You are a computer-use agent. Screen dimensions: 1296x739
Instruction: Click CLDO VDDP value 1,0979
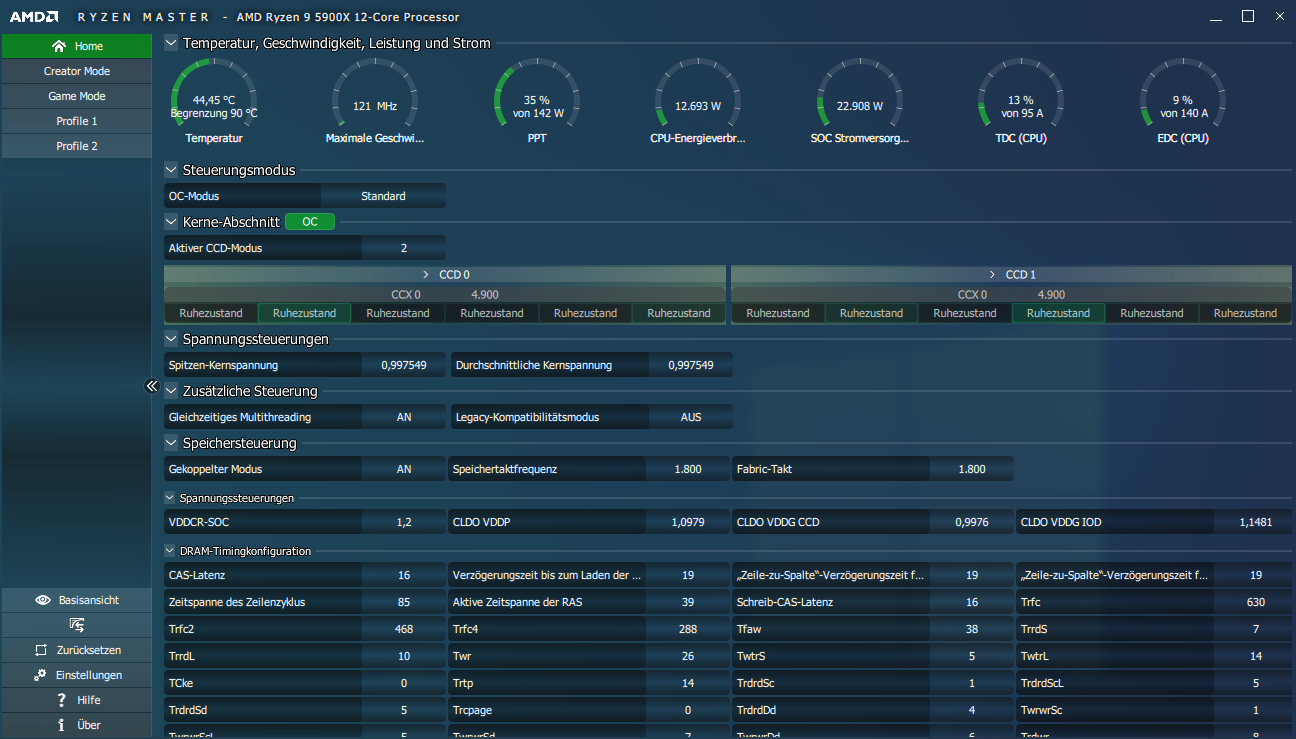point(688,522)
